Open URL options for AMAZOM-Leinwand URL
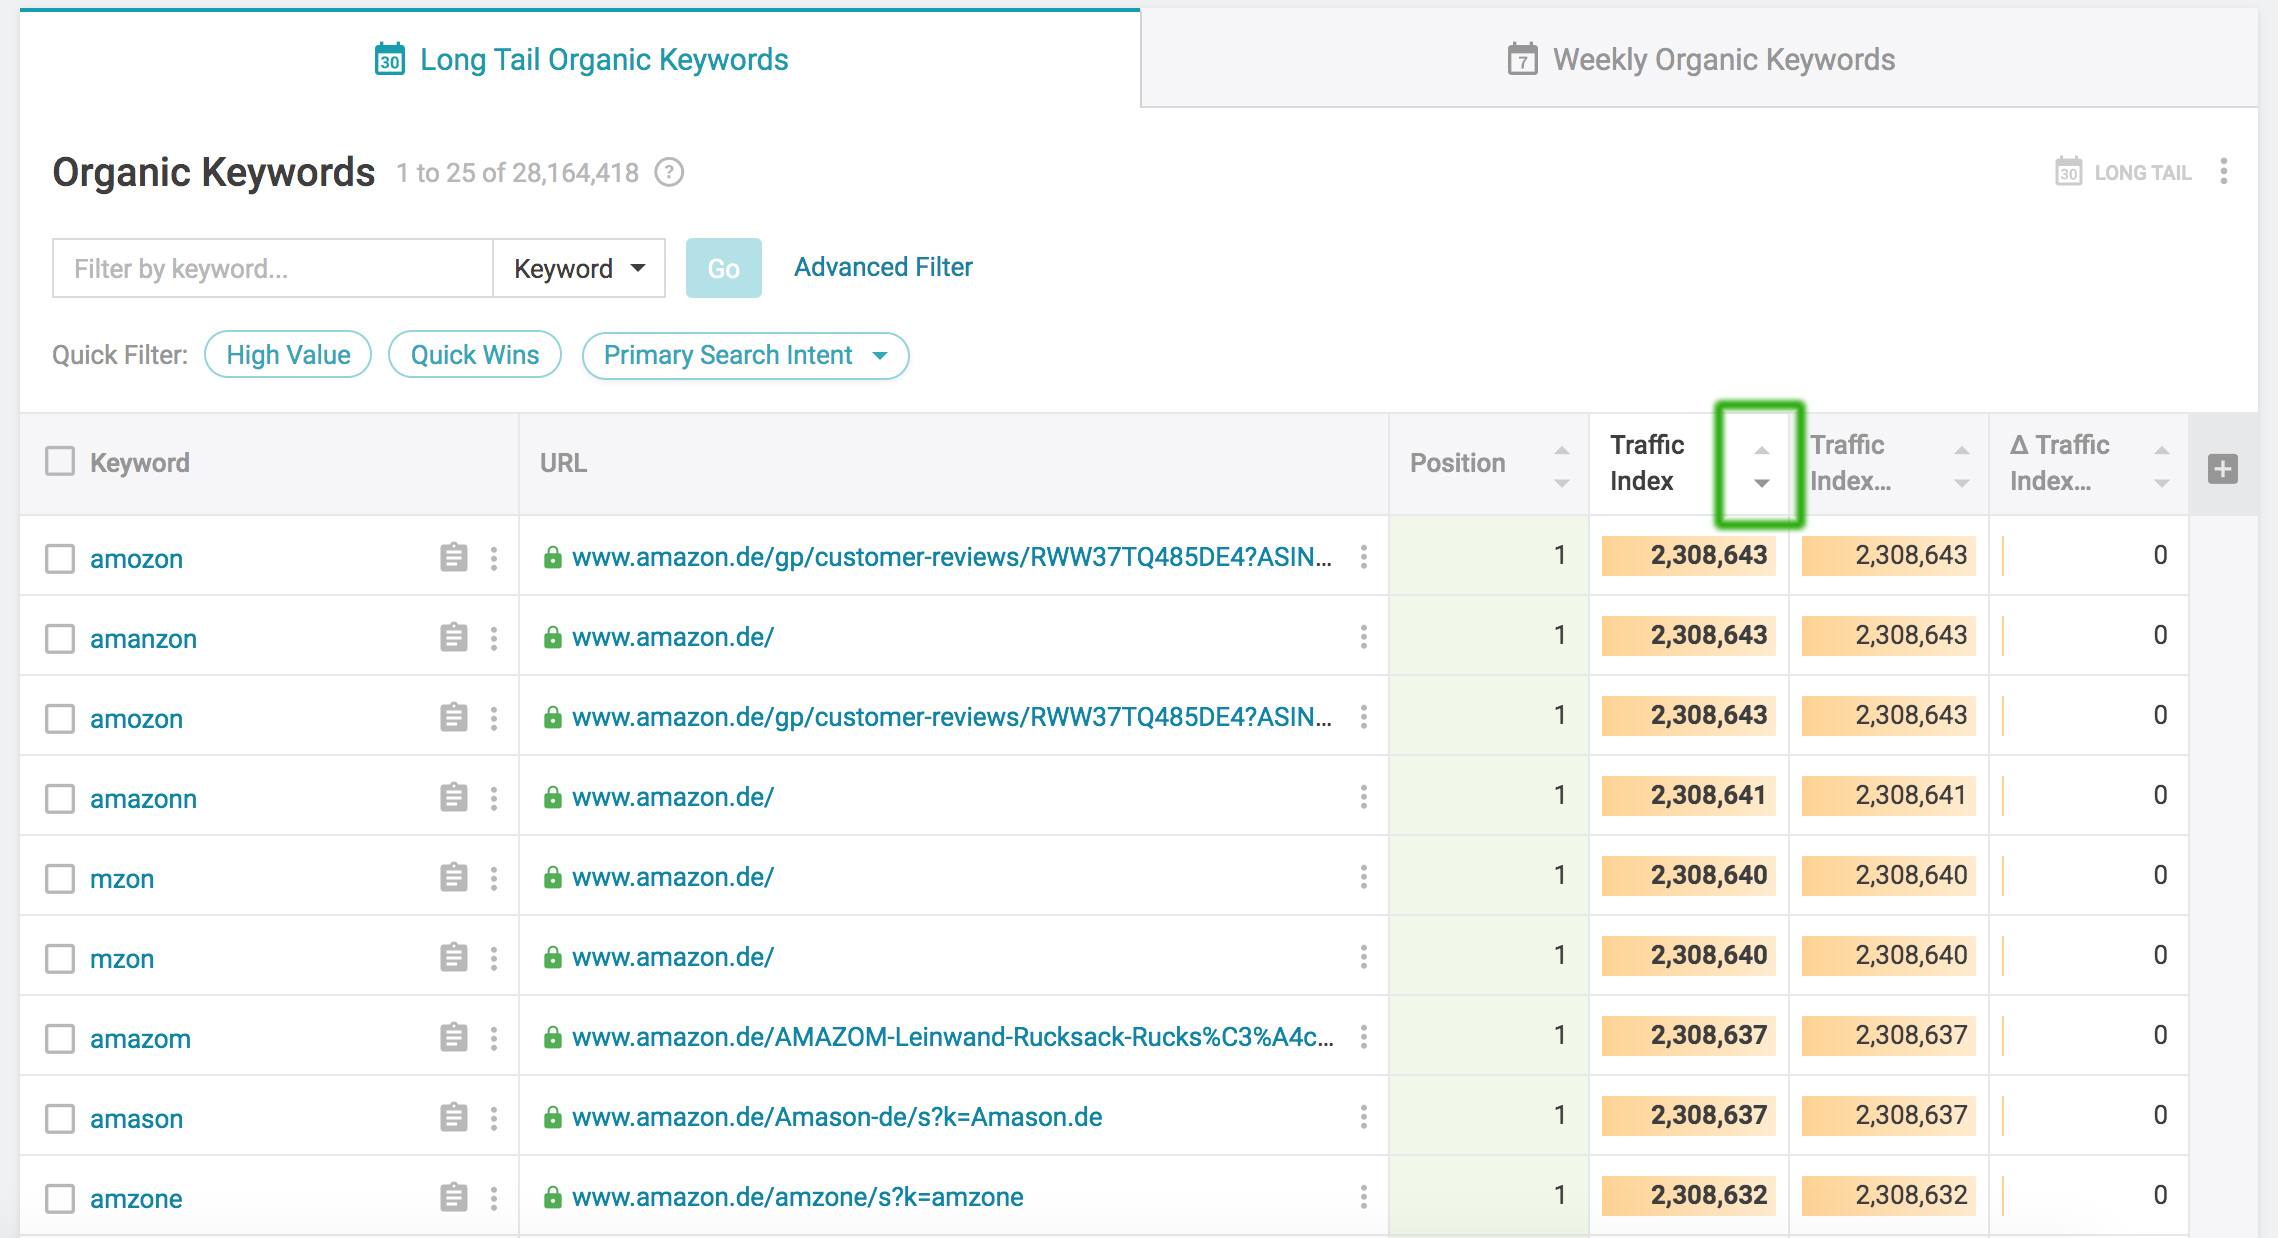 click(x=1364, y=1037)
